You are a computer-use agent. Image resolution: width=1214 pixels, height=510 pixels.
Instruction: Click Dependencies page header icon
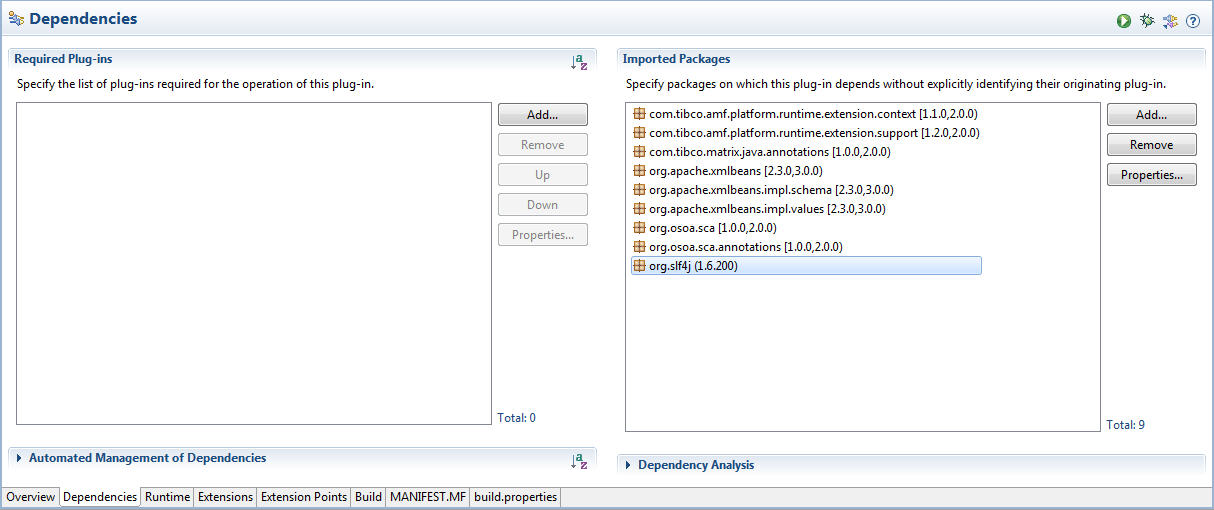pyautogui.click(x=16, y=19)
